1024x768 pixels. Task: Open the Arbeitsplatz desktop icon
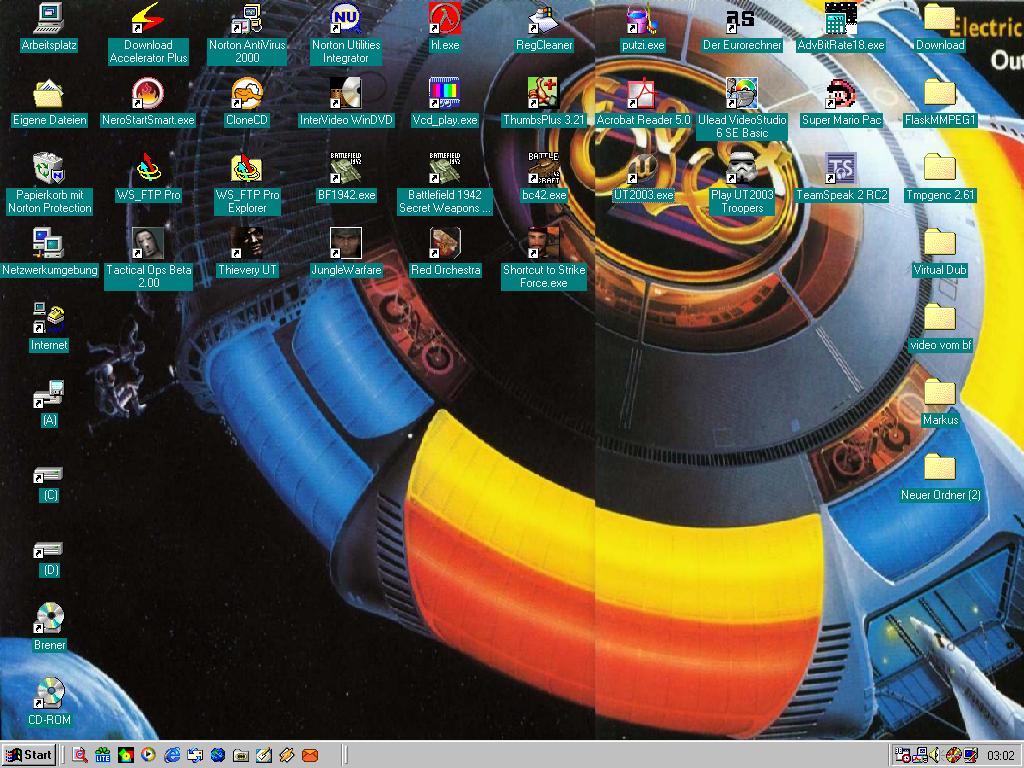point(49,27)
